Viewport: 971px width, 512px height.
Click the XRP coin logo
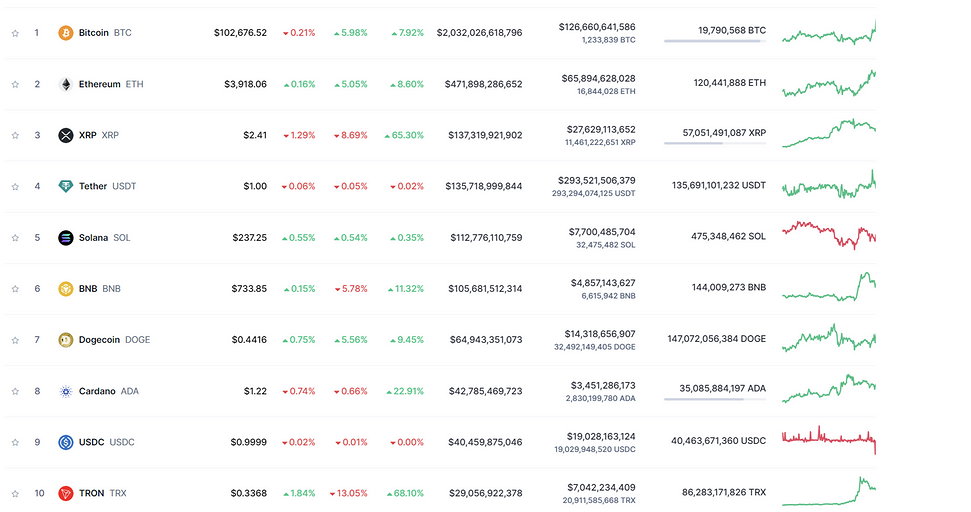click(66, 135)
